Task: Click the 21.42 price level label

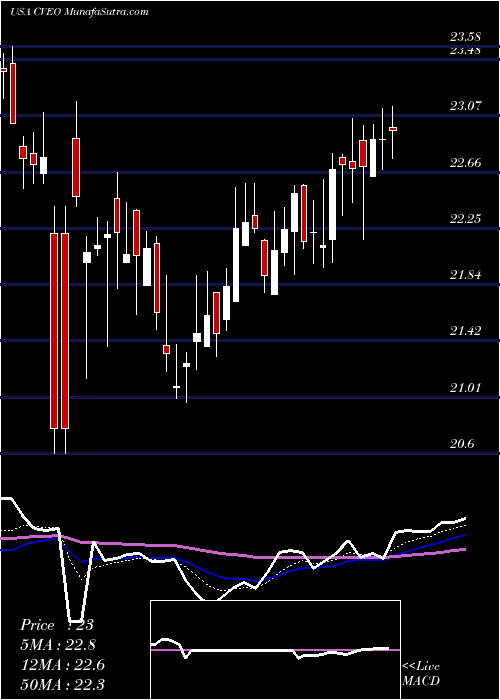Action: click(x=465, y=331)
